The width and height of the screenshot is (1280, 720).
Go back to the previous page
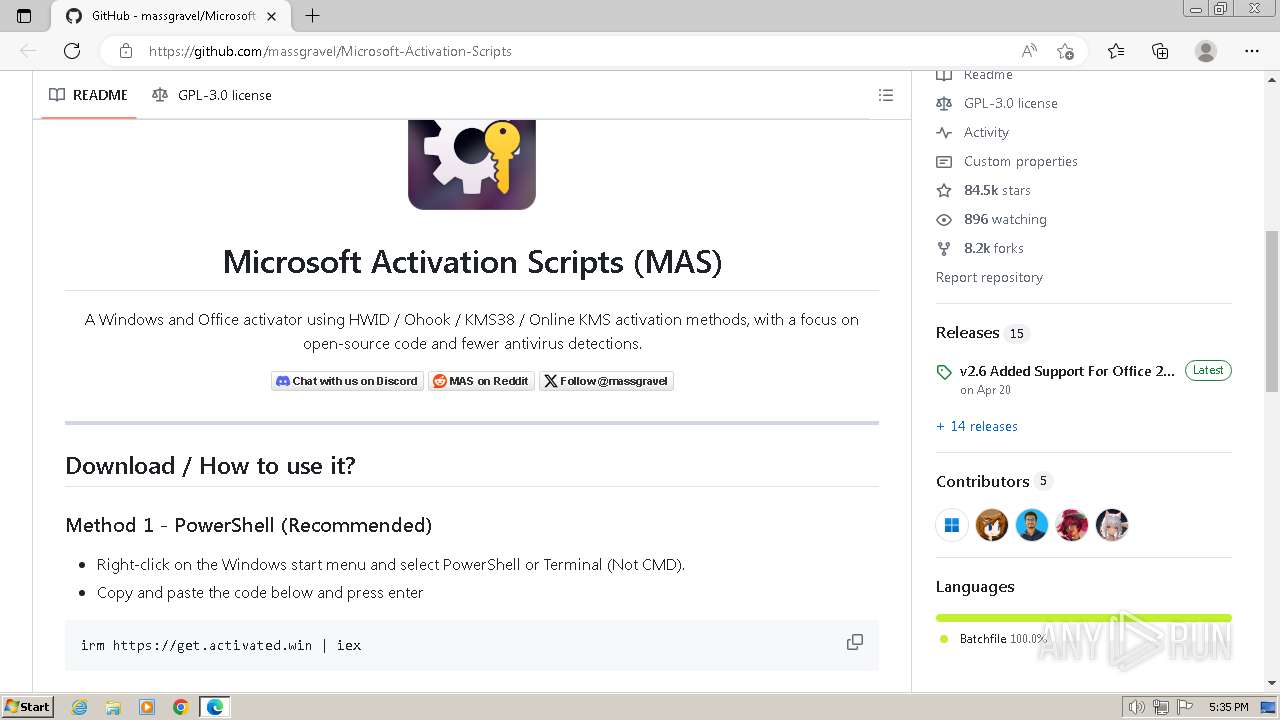pyautogui.click(x=28, y=51)
